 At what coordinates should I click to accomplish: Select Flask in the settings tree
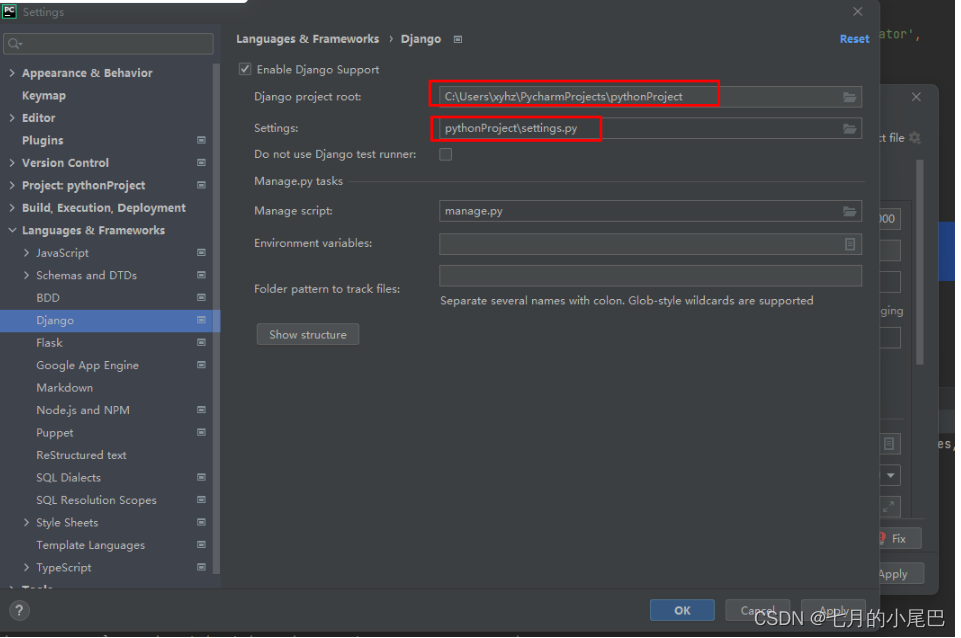49,343
